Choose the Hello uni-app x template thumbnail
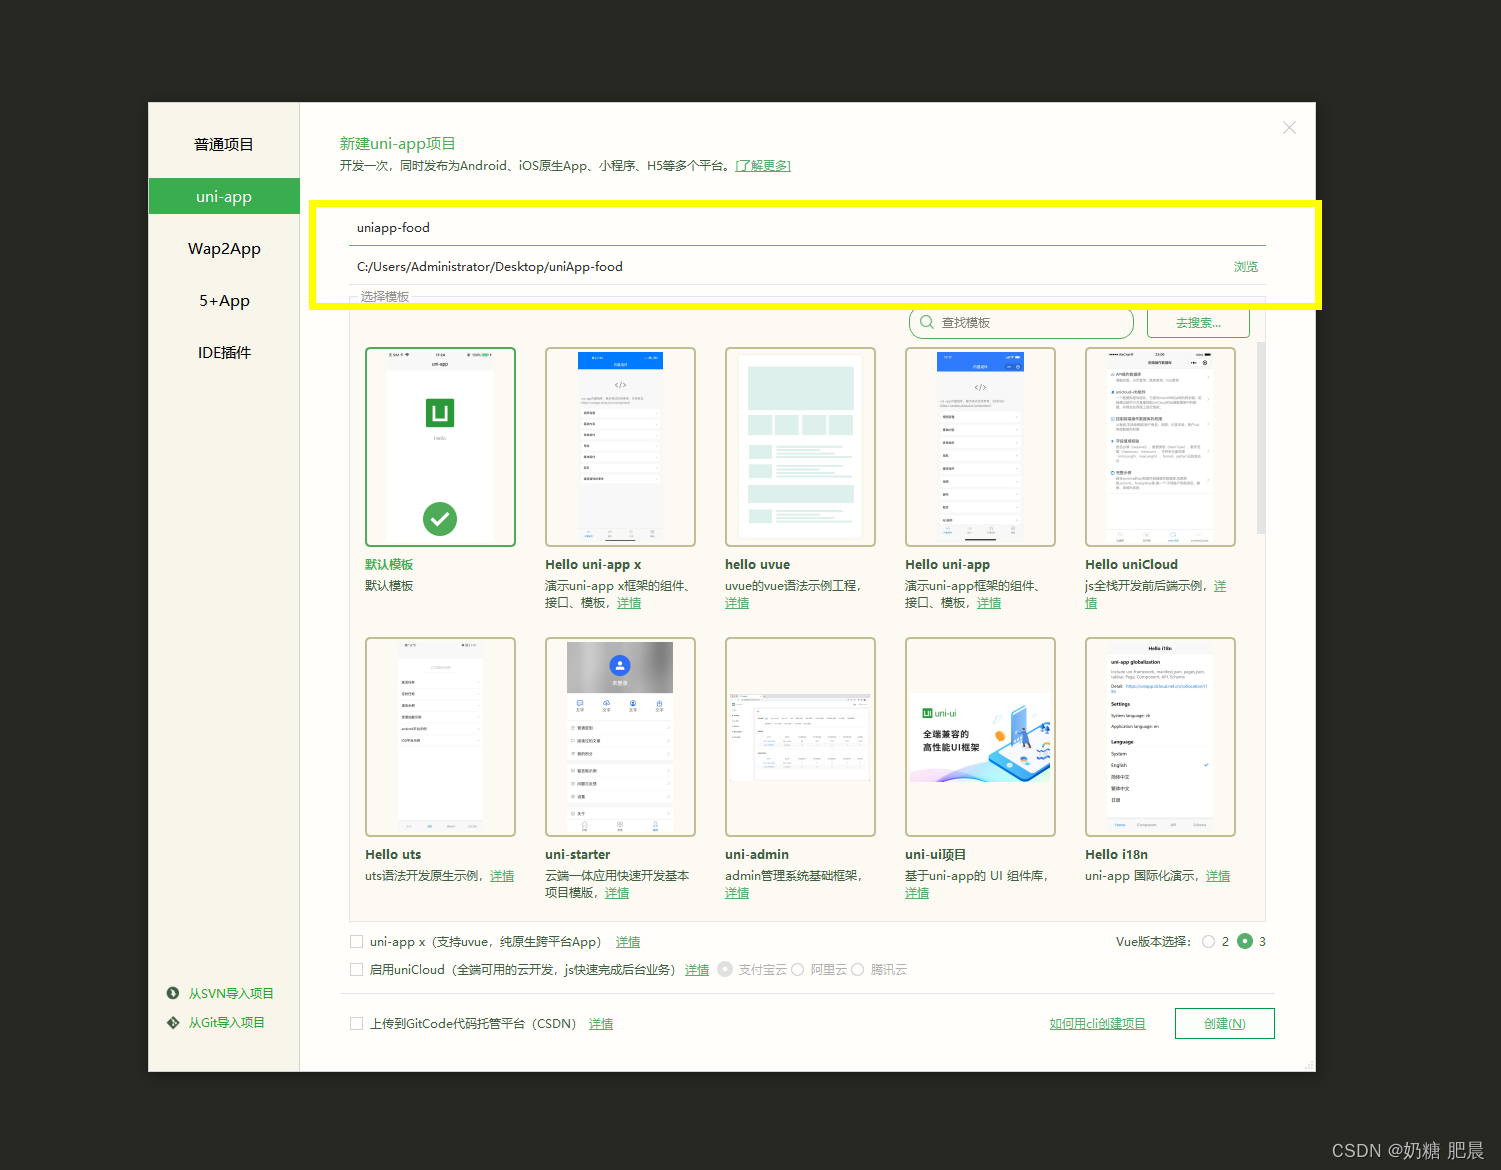Screen dimensions: 1501x1170 (x=620, y=447)
